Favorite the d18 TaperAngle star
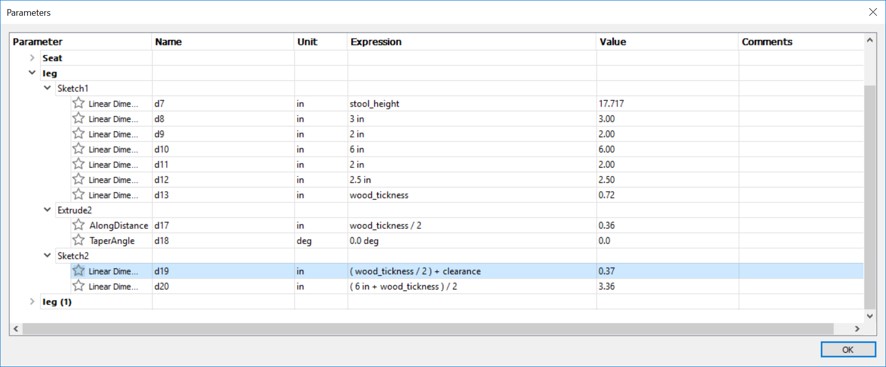The image size is (886, 367). coord(79,240)
